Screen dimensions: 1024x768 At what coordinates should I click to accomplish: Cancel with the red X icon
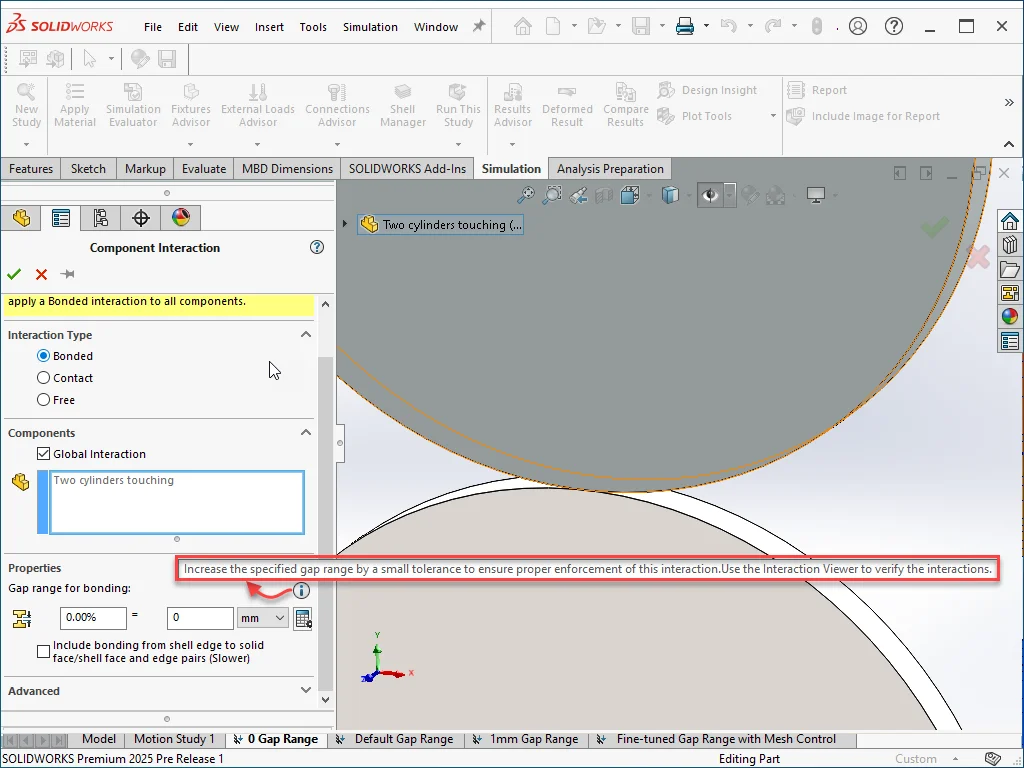pos(41,274)
